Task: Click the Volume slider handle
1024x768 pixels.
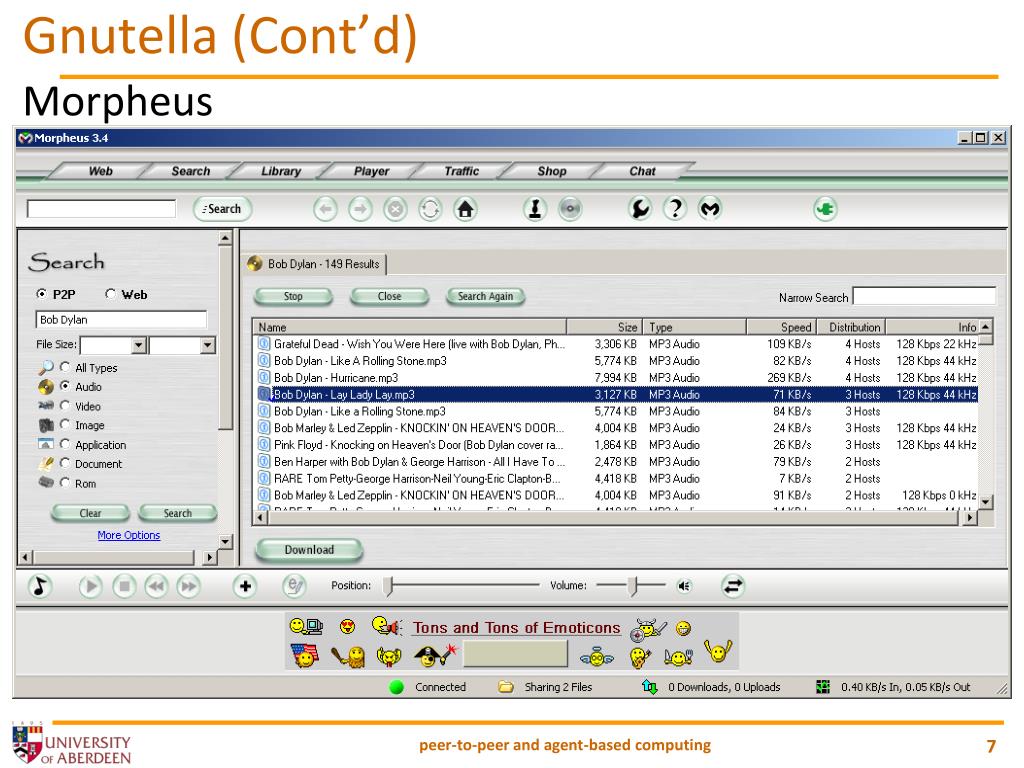Action: pyautogui.click(x=632, y=586)
